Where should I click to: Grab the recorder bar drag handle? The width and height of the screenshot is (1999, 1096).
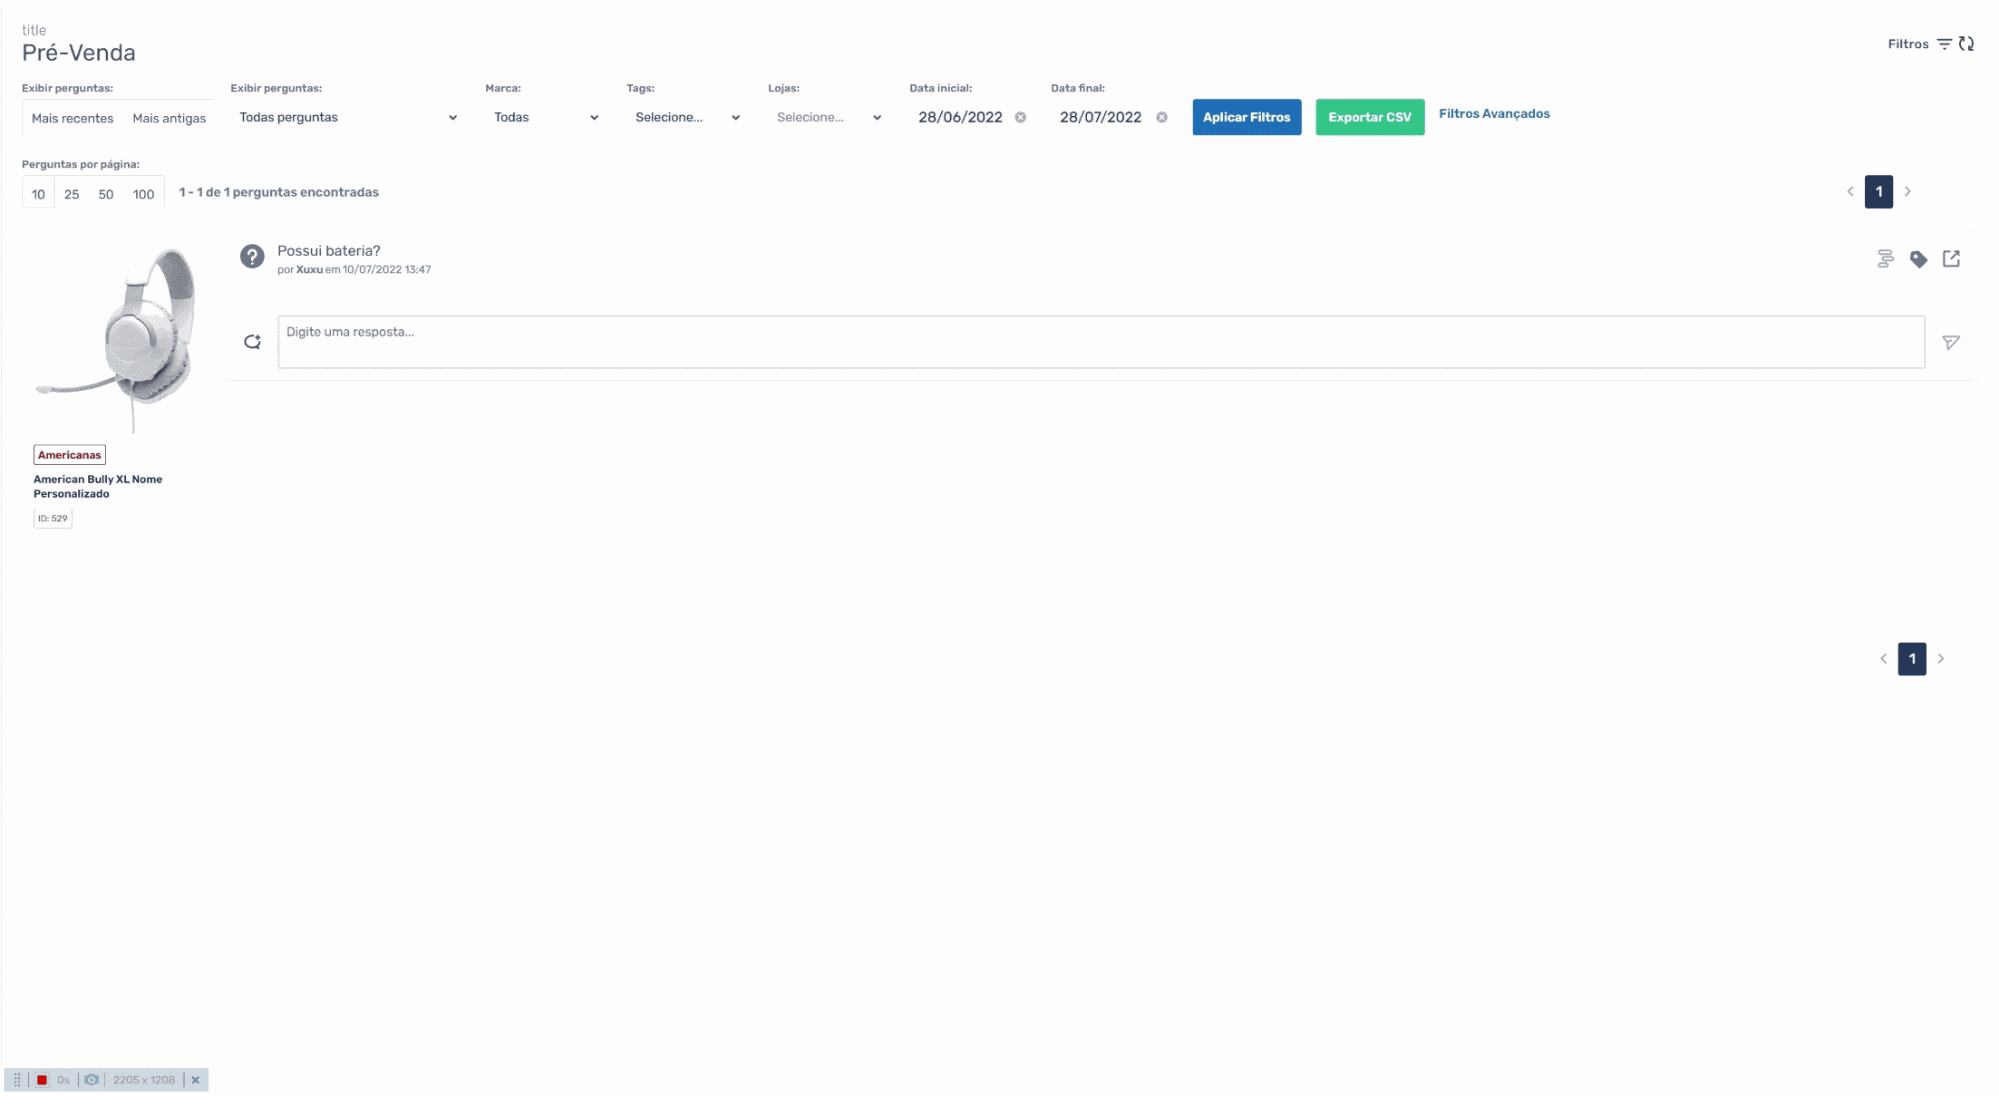[x=17, y=1080]
